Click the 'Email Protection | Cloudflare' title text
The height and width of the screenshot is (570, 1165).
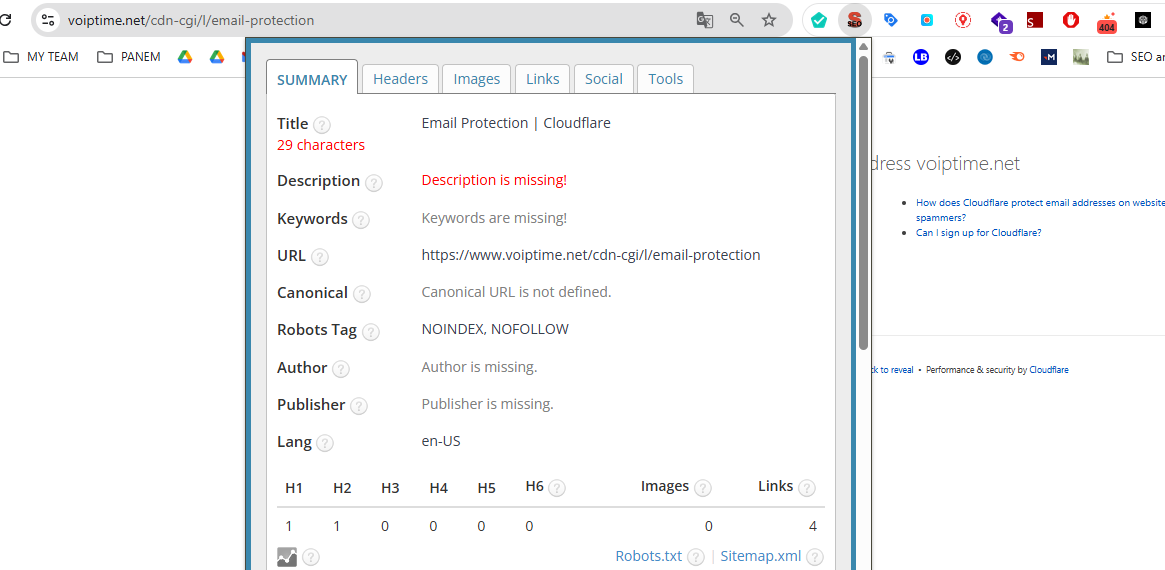click(x=516, y=123)
